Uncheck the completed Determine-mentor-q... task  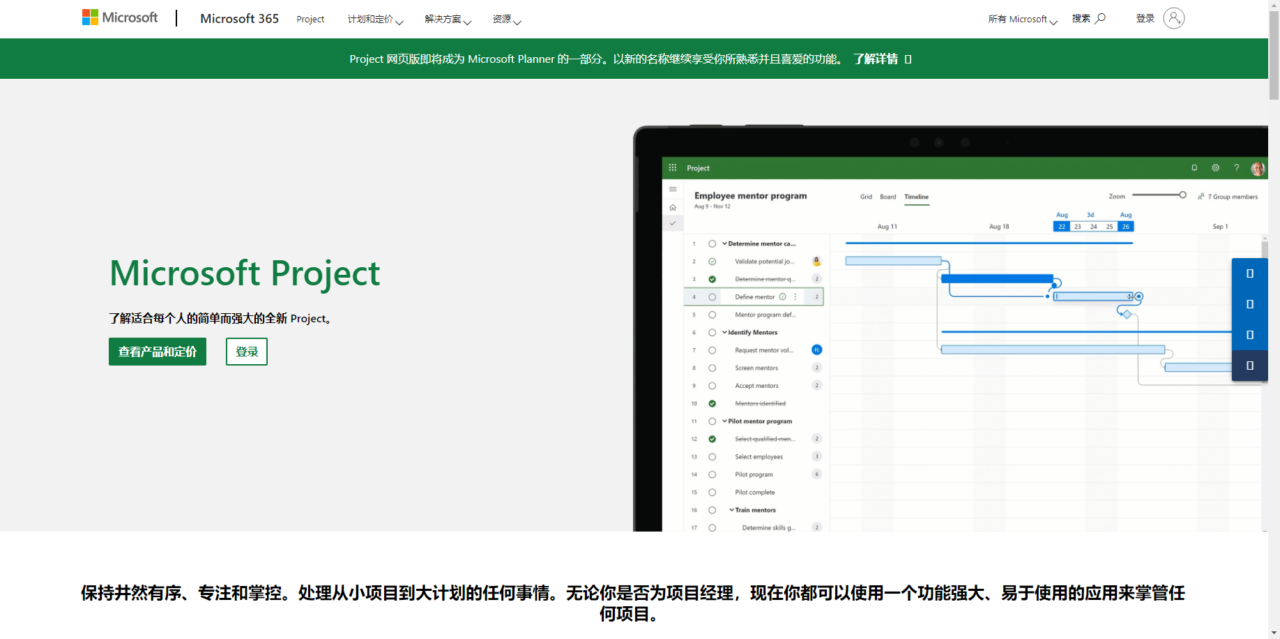[712, 279]
